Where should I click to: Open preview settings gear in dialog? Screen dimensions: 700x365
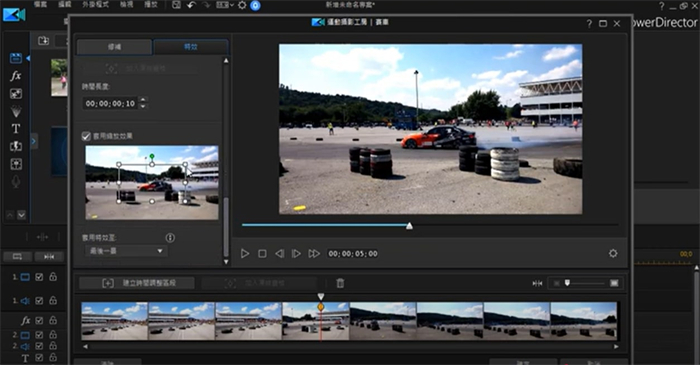click(613, 253)
